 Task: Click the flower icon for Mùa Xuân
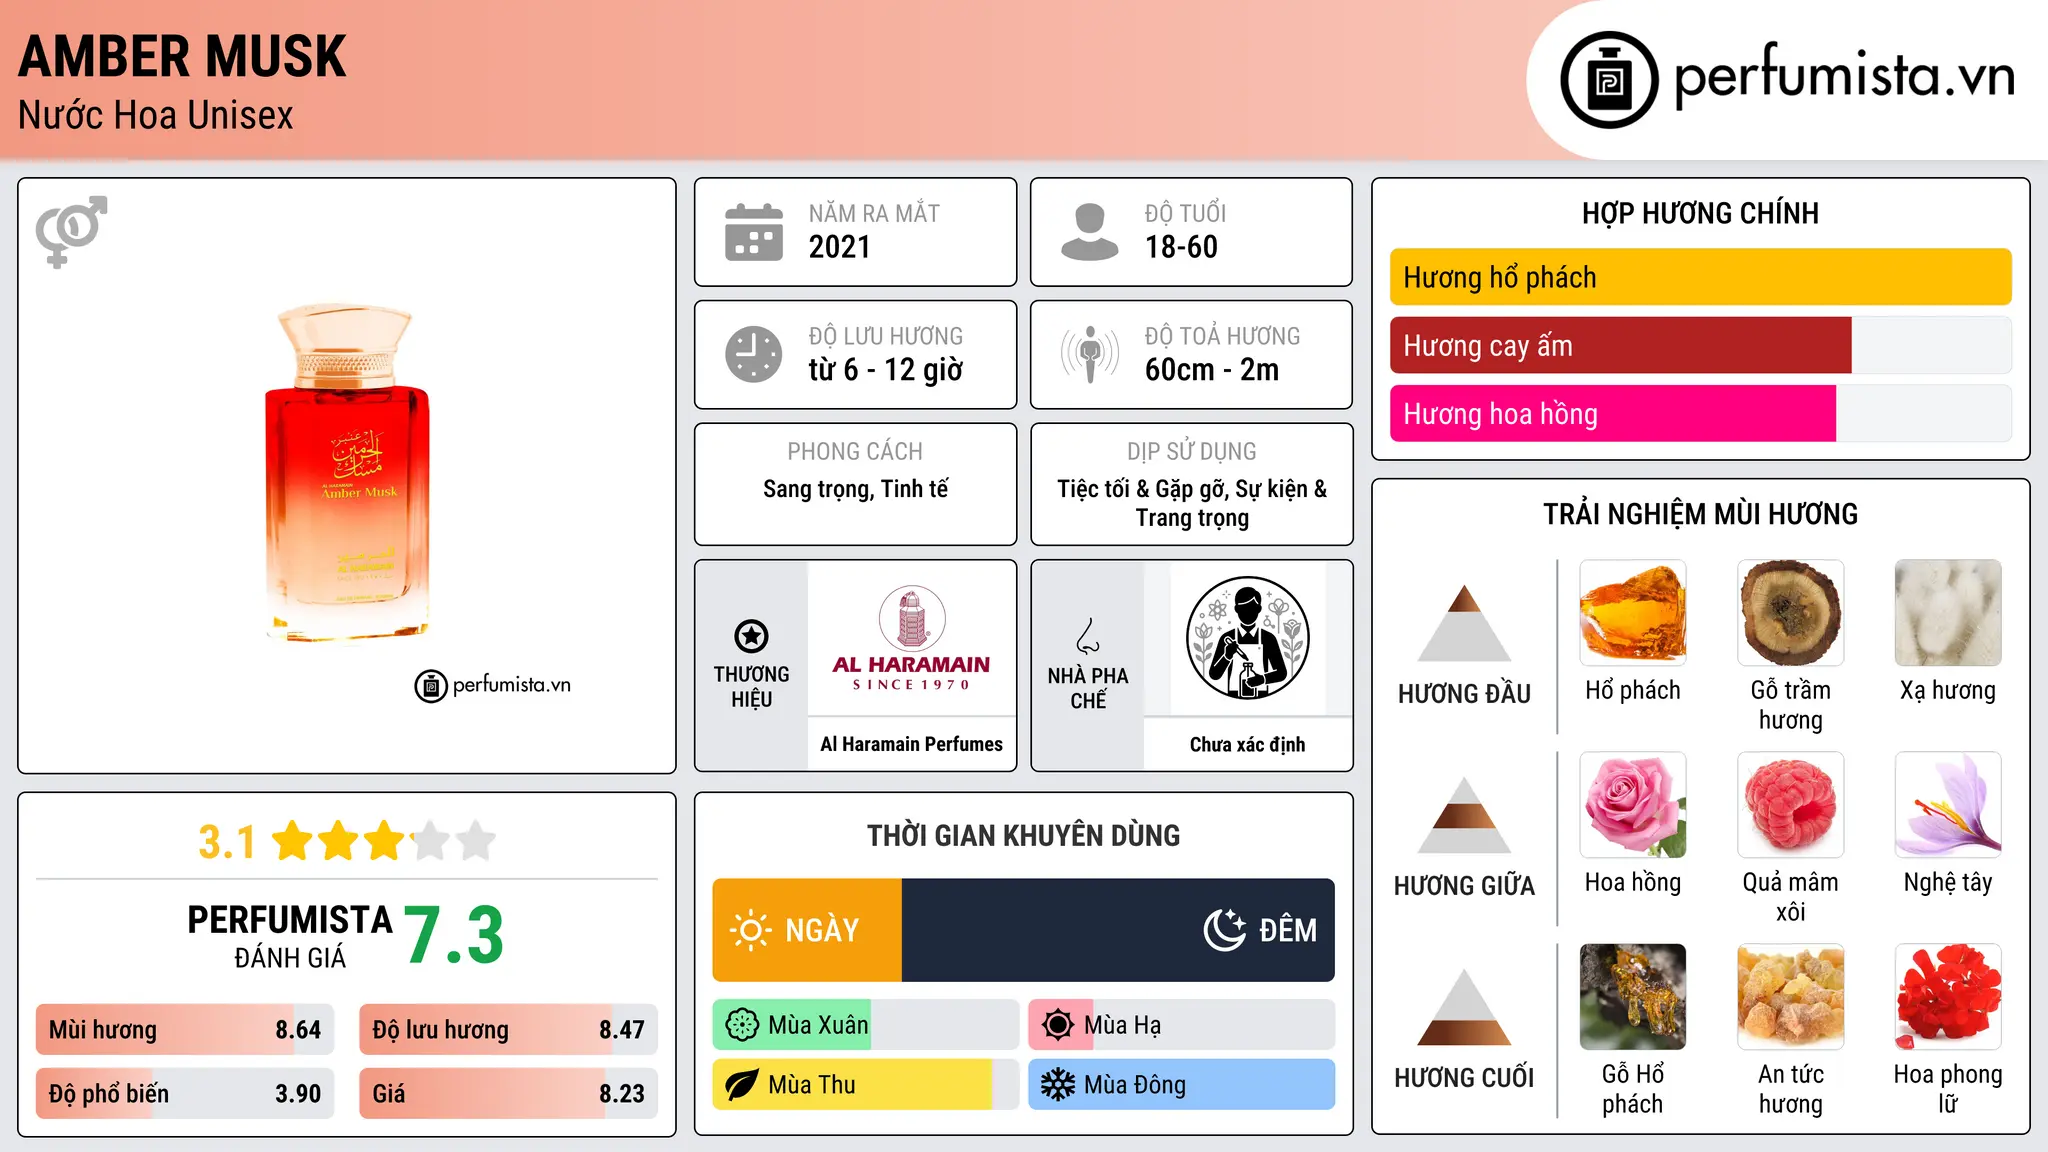pyautogui.click(x=742, y=1025)
